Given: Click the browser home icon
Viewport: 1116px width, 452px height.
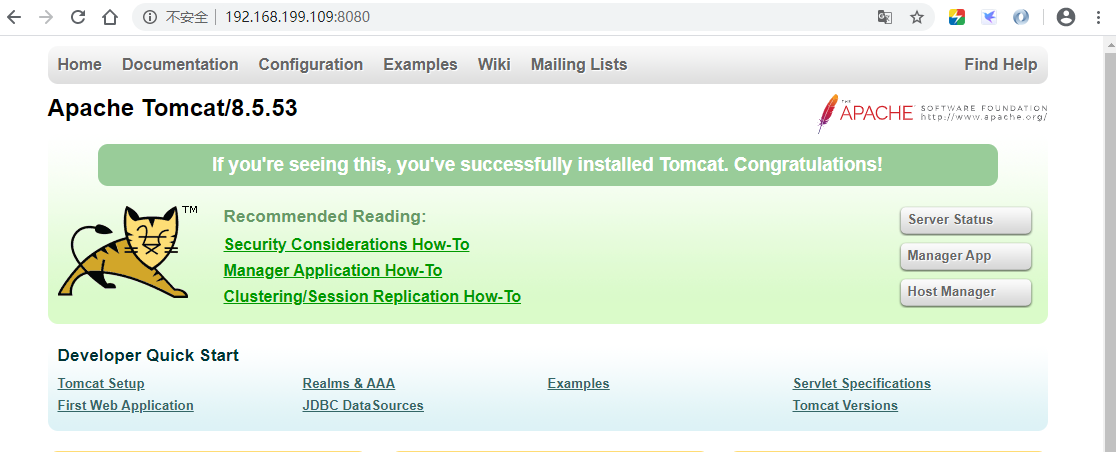Looking at the screenshot, I should point(110,17).
